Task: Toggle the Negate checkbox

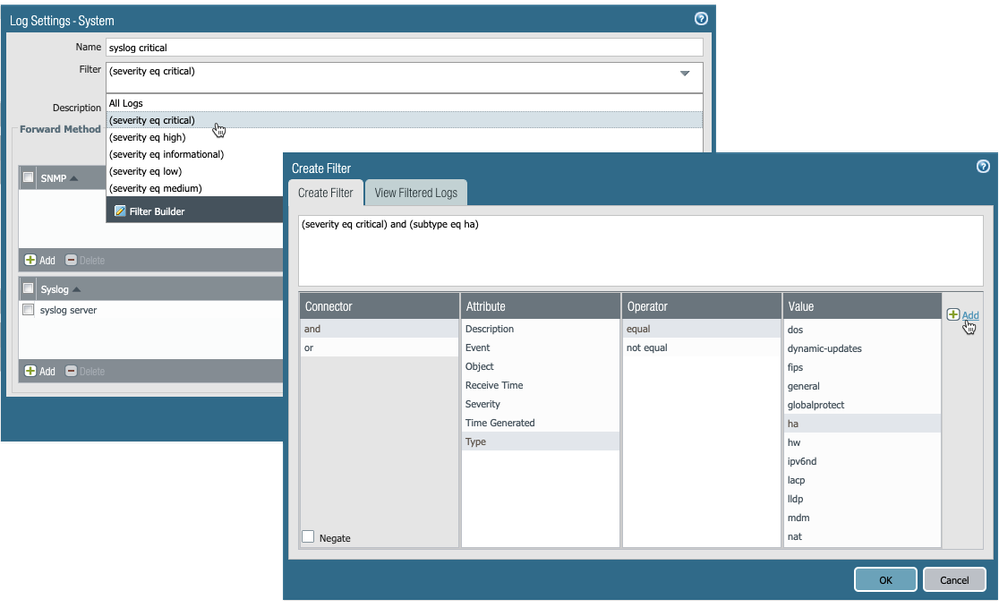Action: 309,537
